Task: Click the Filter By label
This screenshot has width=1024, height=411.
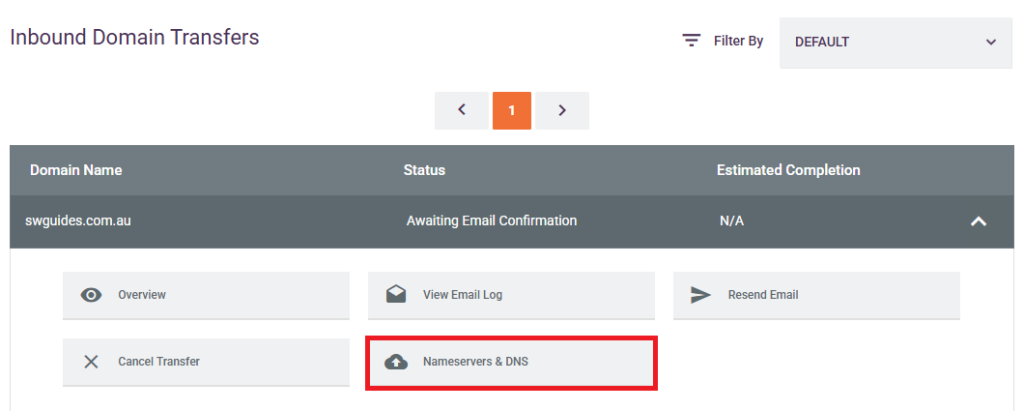Action: (739, 41)
